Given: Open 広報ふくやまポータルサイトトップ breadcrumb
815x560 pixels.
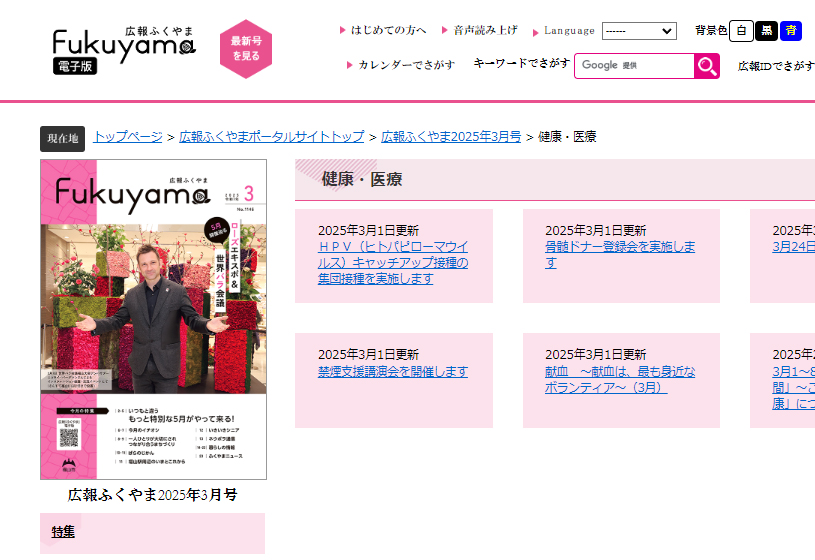Looking at the screenshot, I should coord(271,137).
